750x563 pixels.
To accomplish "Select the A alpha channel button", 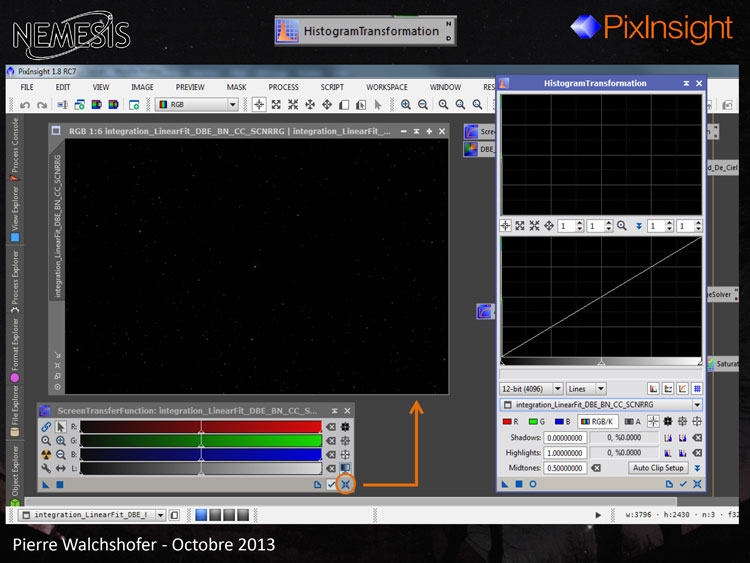I will pyautogui.click(x=632, y=421).
